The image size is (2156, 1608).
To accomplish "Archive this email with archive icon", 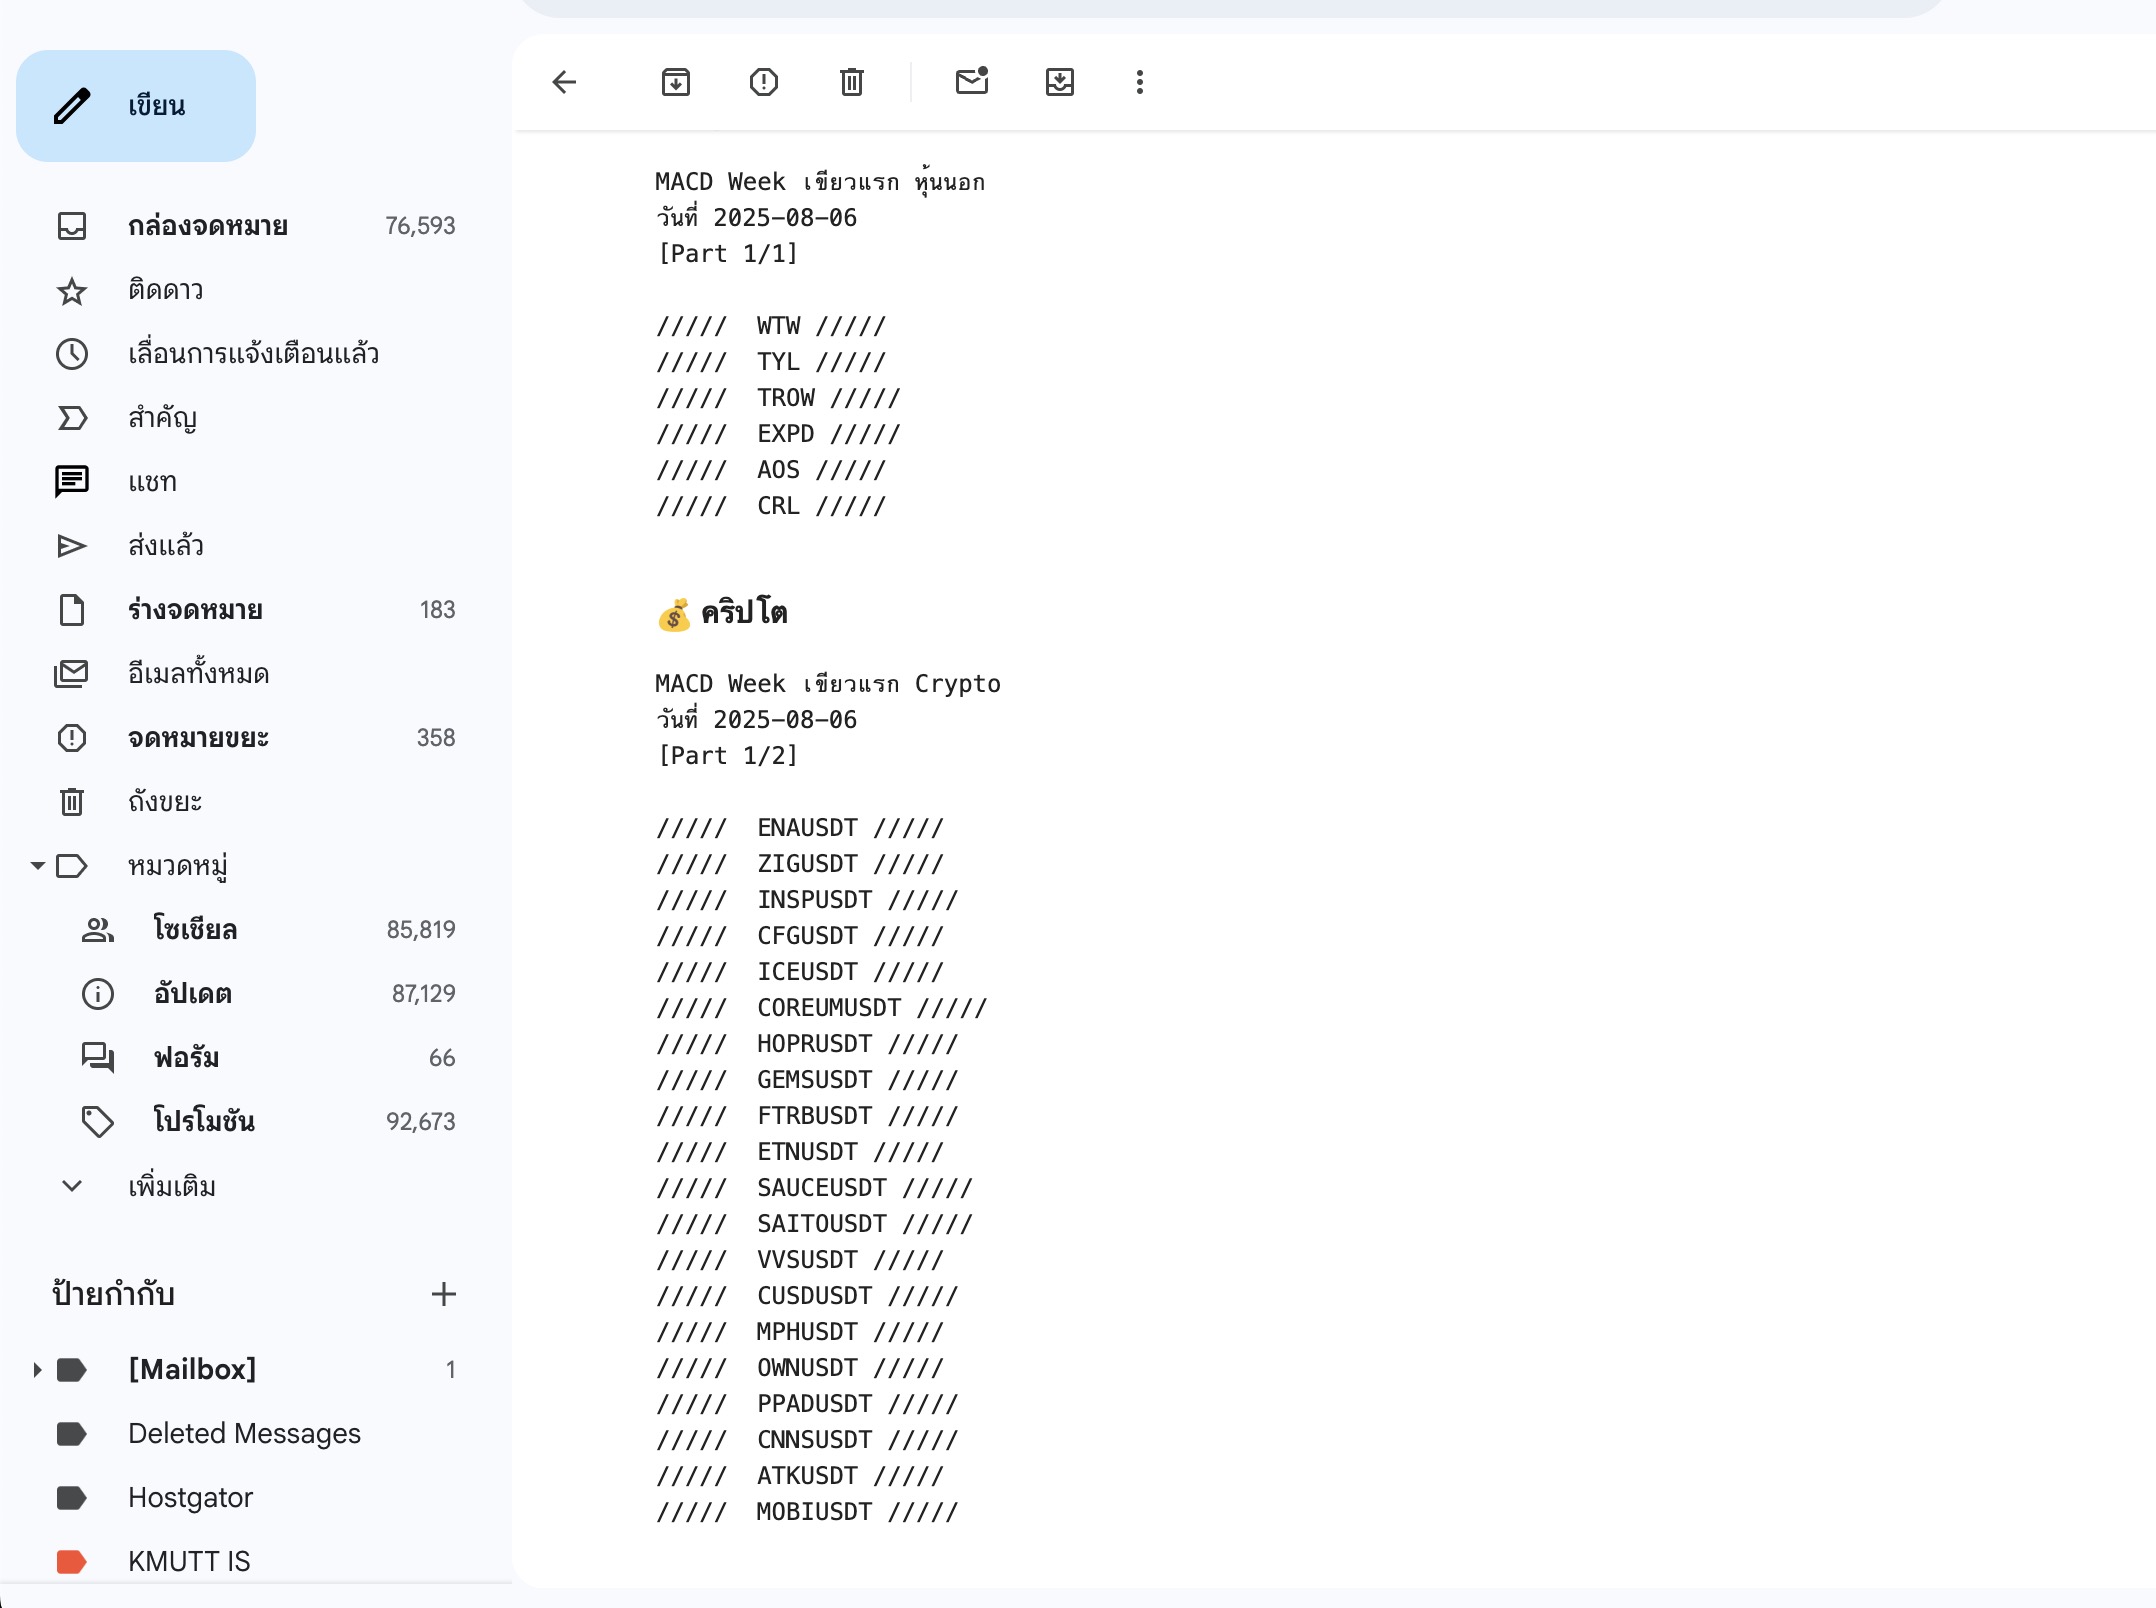I will point(676,82).
